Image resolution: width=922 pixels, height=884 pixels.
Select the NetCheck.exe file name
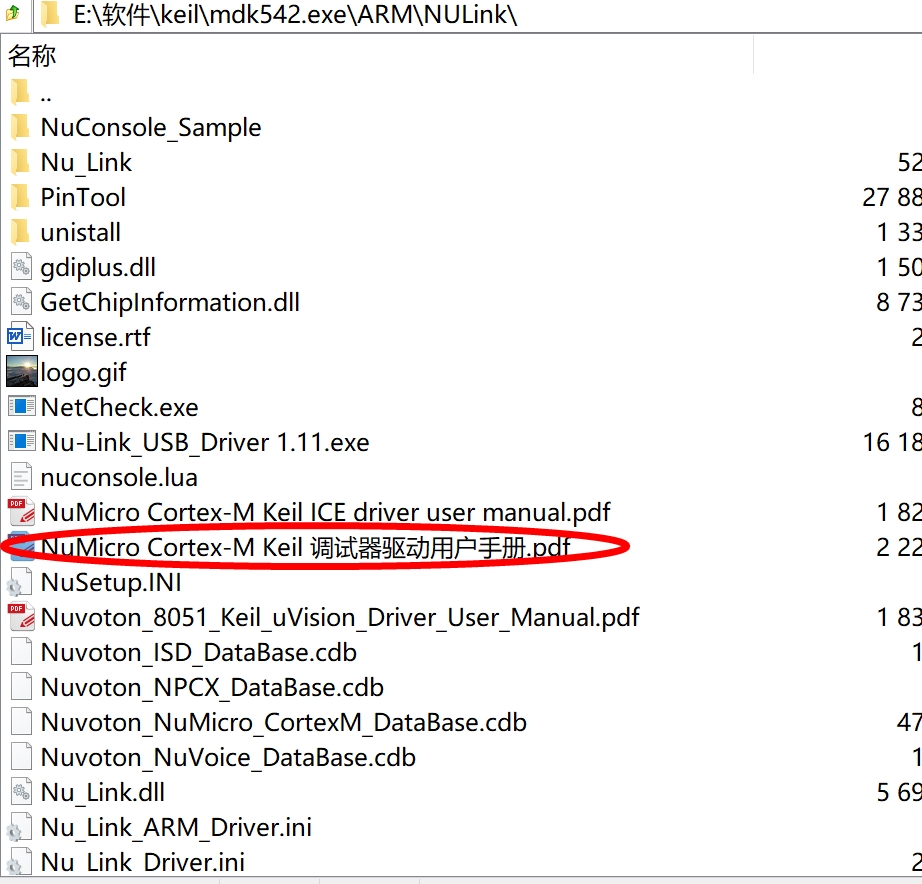(119, 407)
